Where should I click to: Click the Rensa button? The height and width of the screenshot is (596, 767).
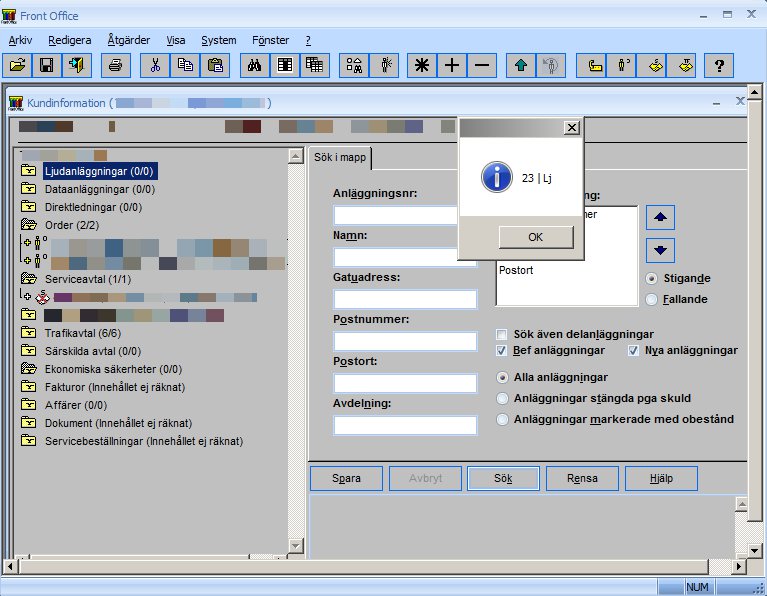582,479
